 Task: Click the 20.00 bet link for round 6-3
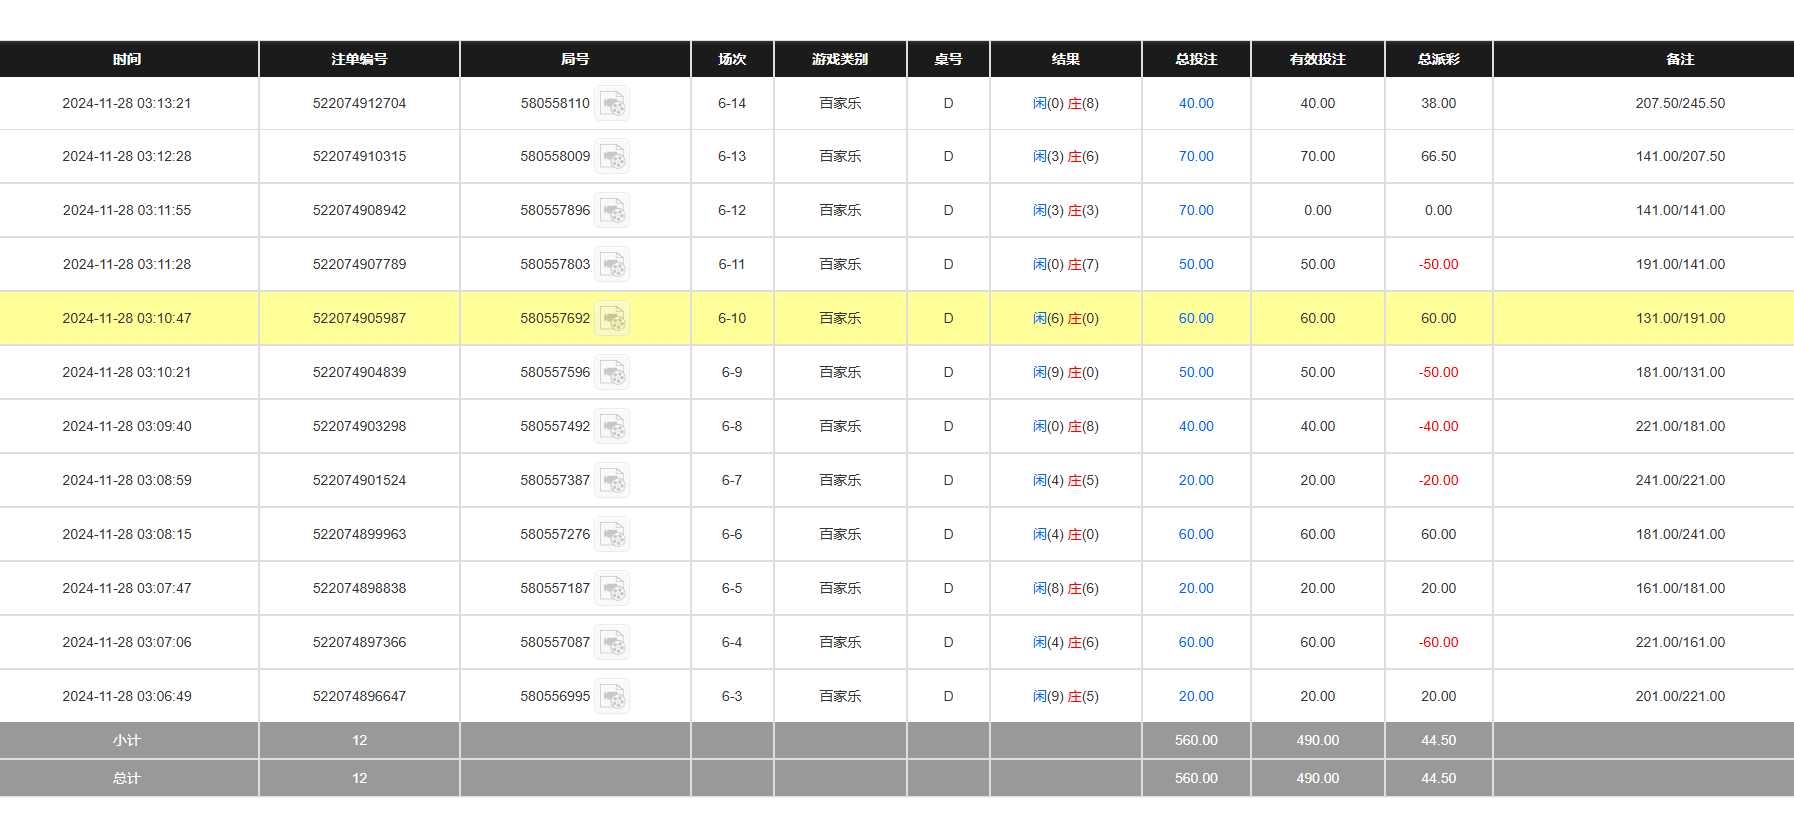coord(1195,697)
